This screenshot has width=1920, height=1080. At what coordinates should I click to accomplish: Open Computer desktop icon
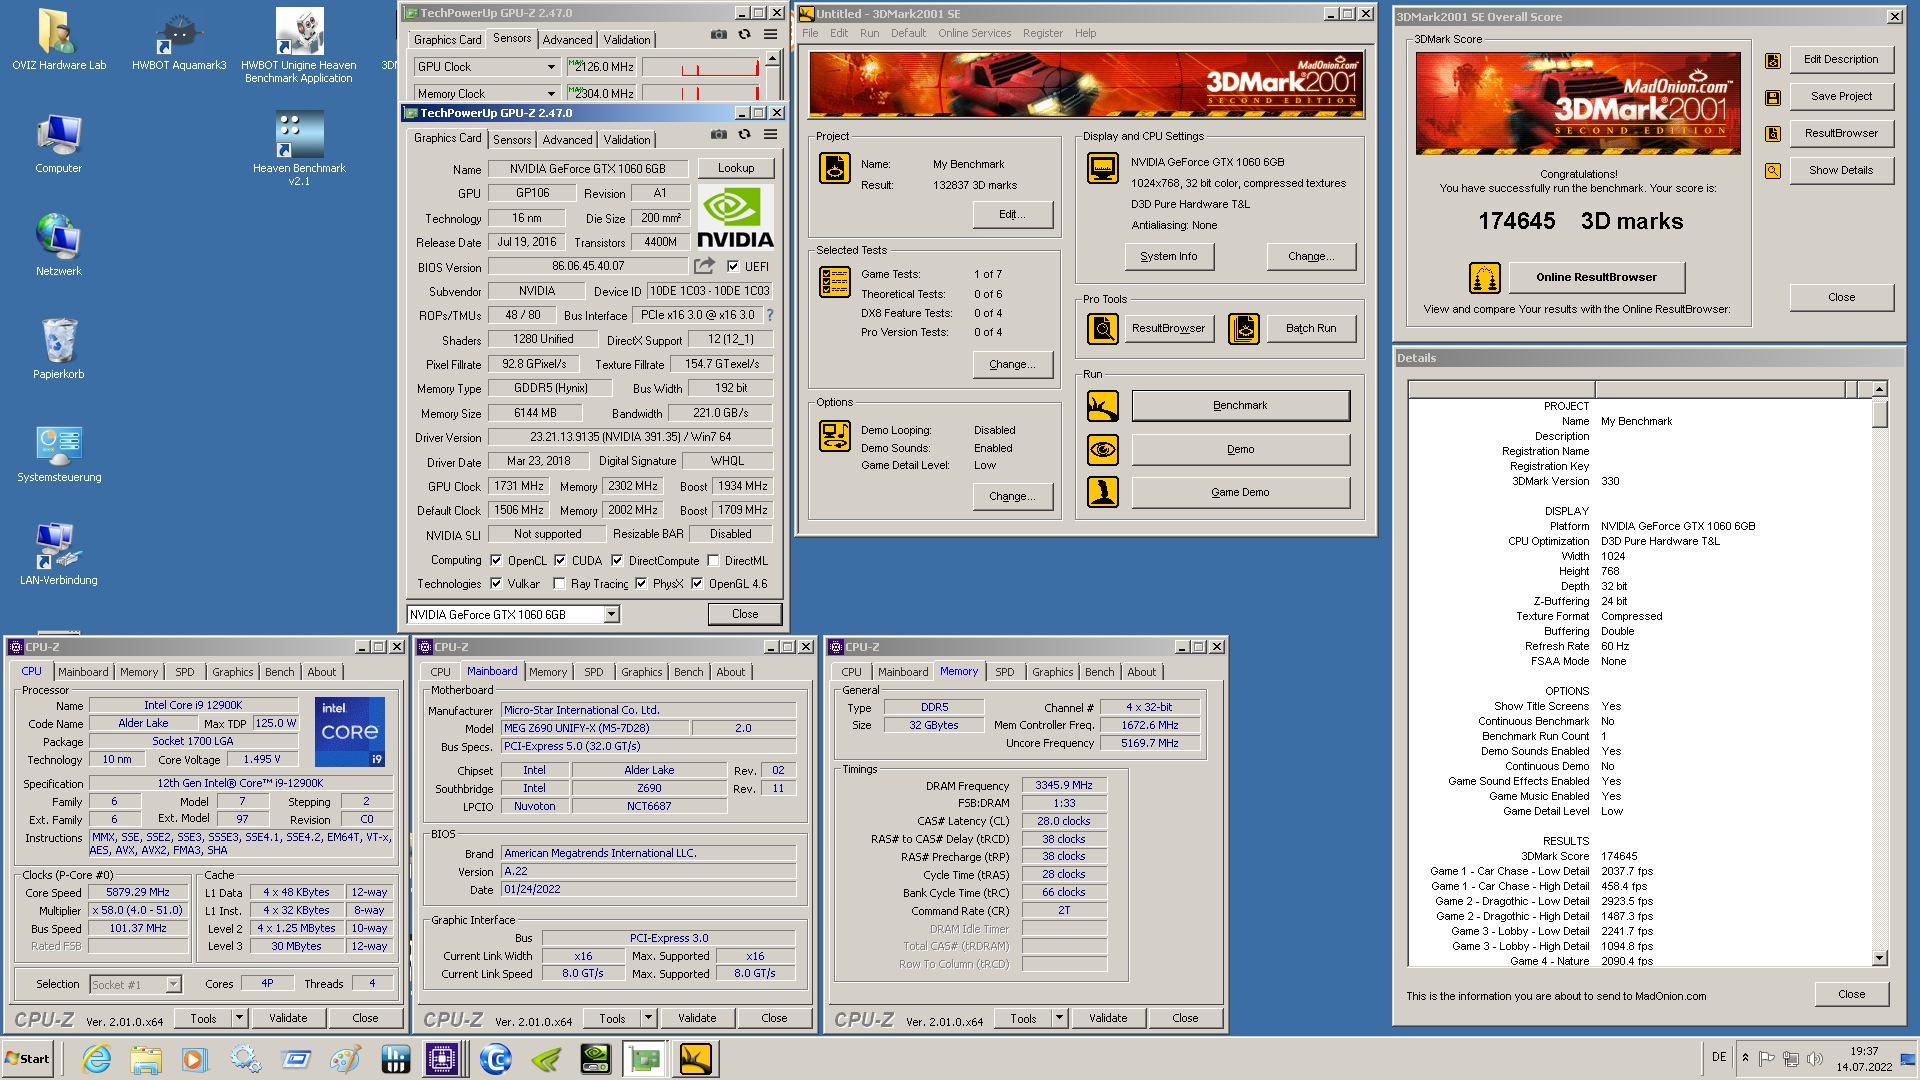click(x=59, y=143)
